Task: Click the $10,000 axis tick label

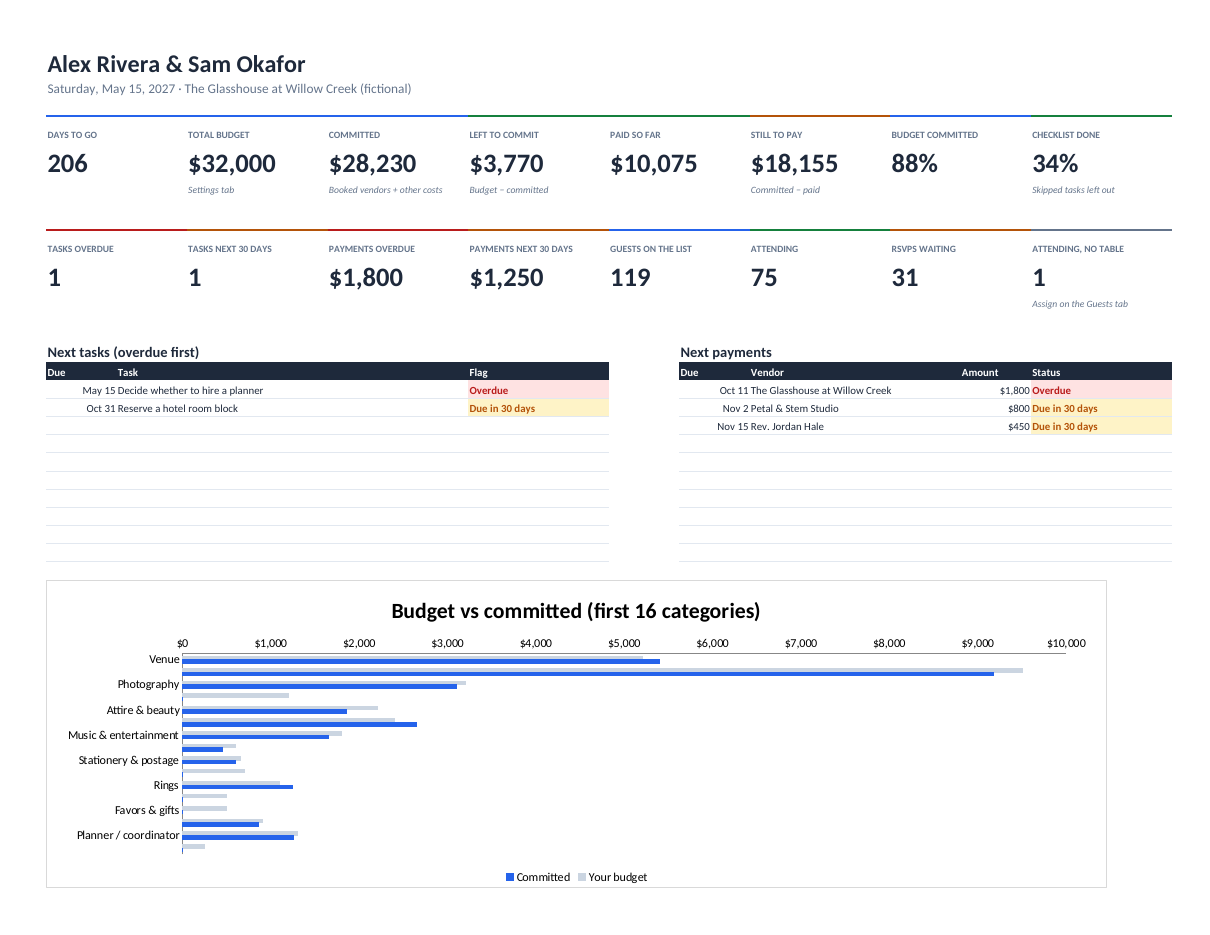Action: [1065, 643]
